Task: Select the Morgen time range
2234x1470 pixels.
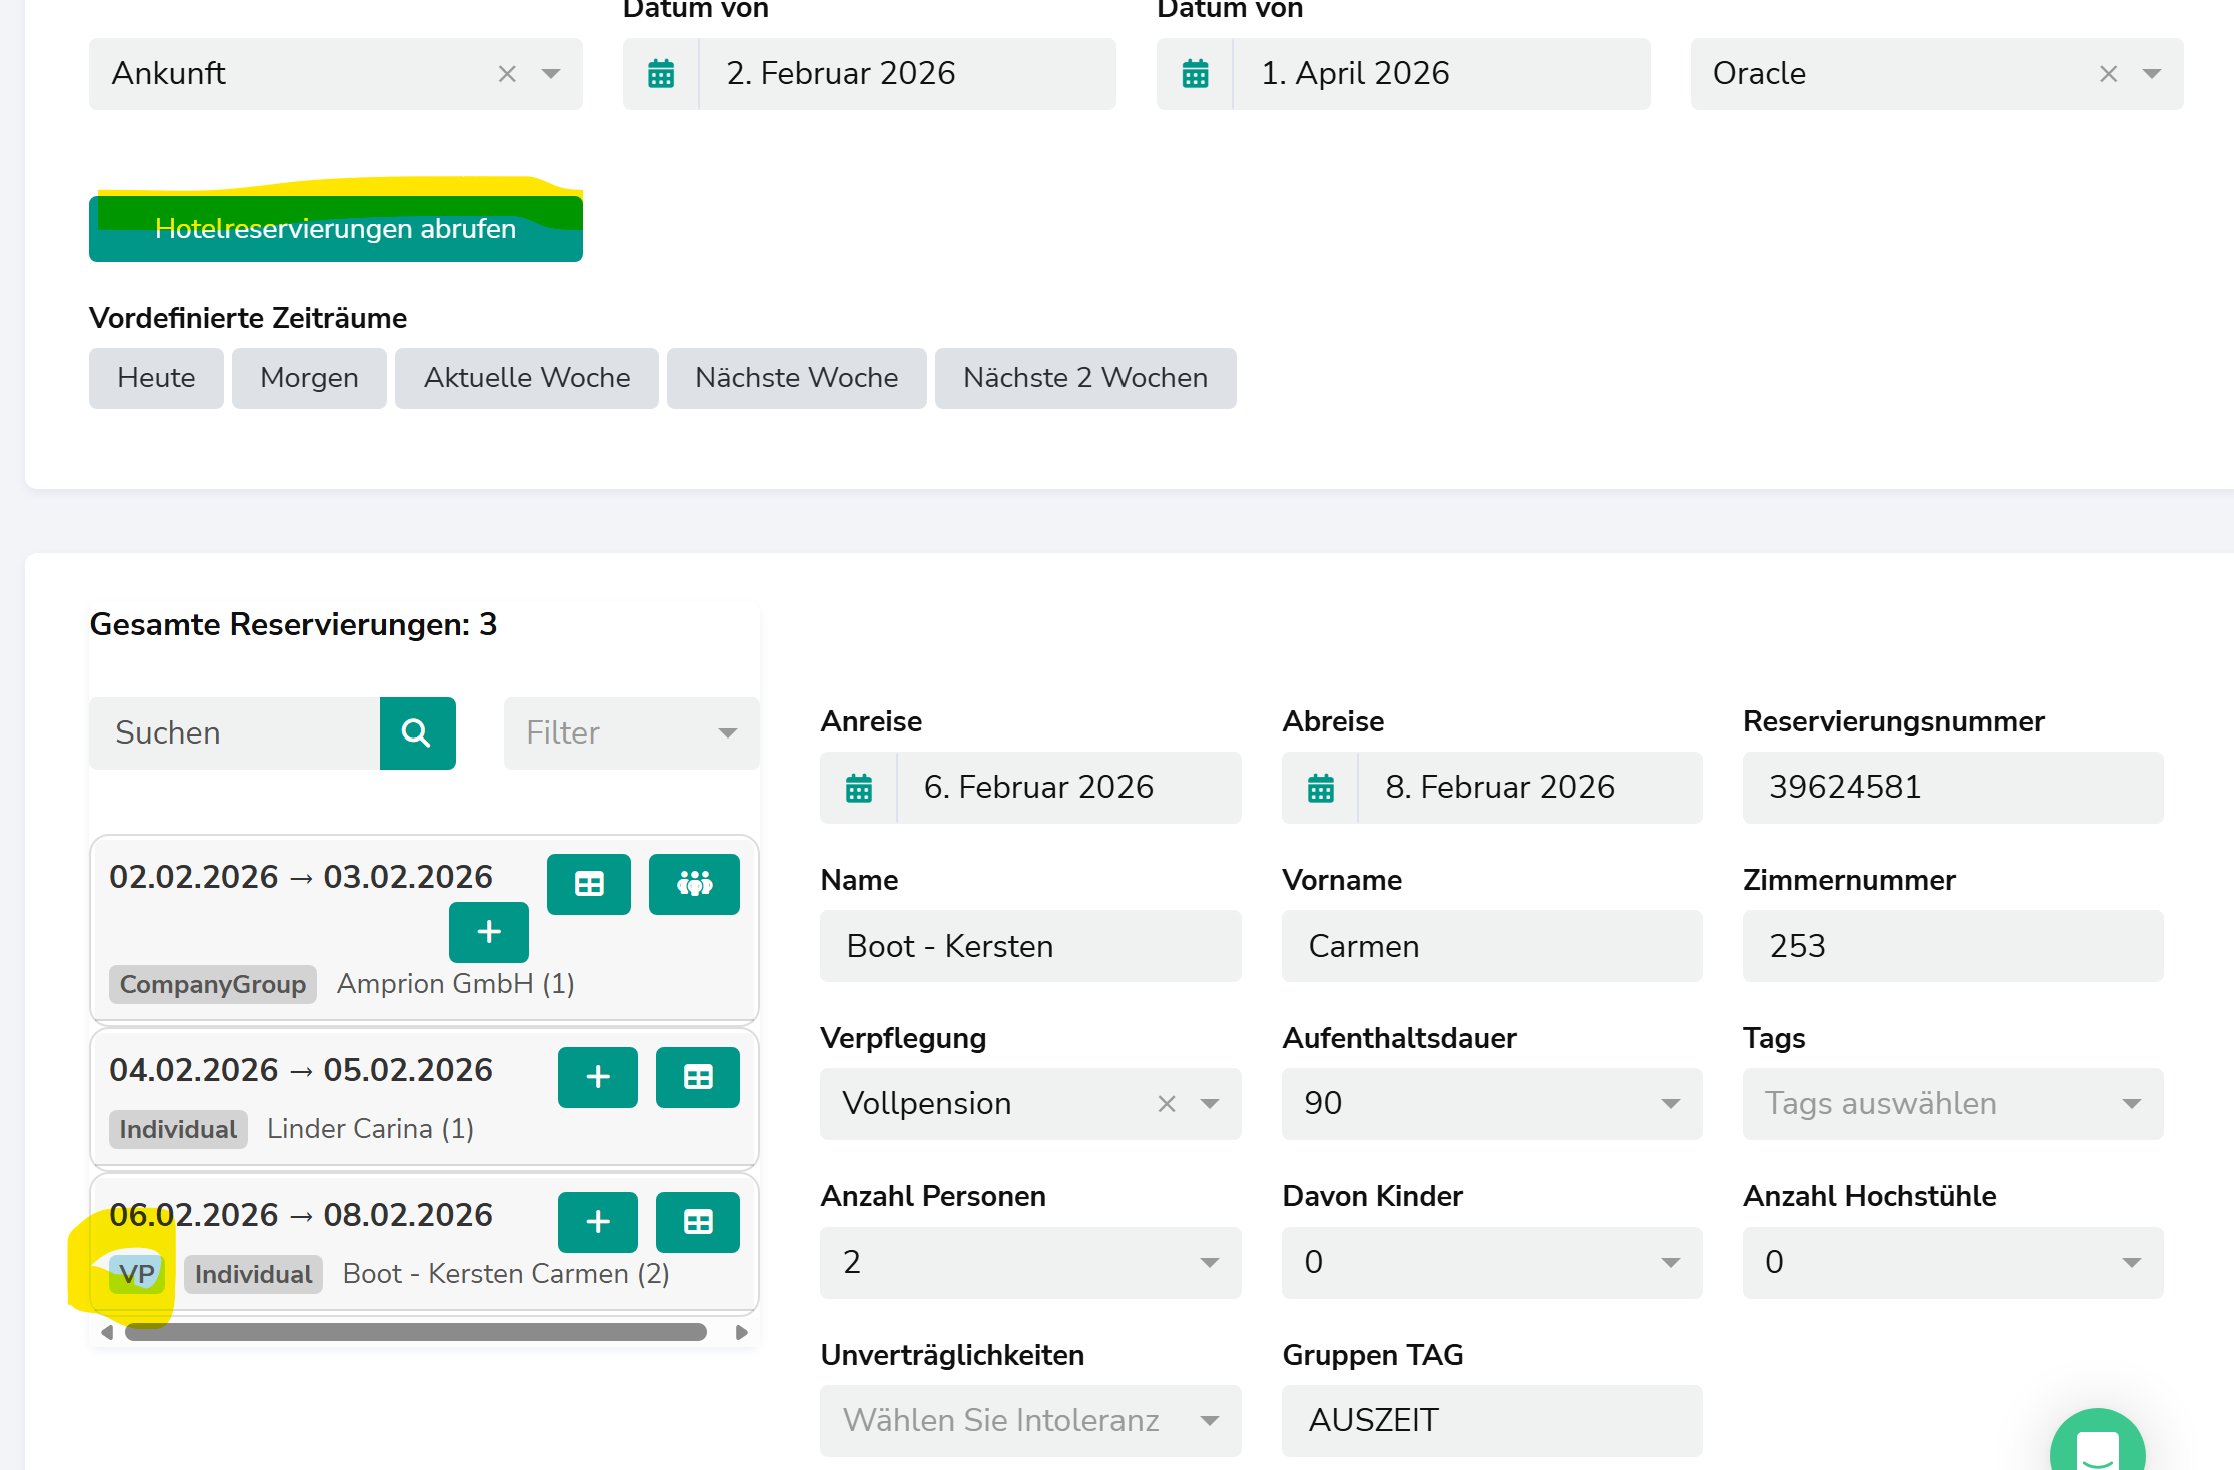Action: tap(309, 378)
